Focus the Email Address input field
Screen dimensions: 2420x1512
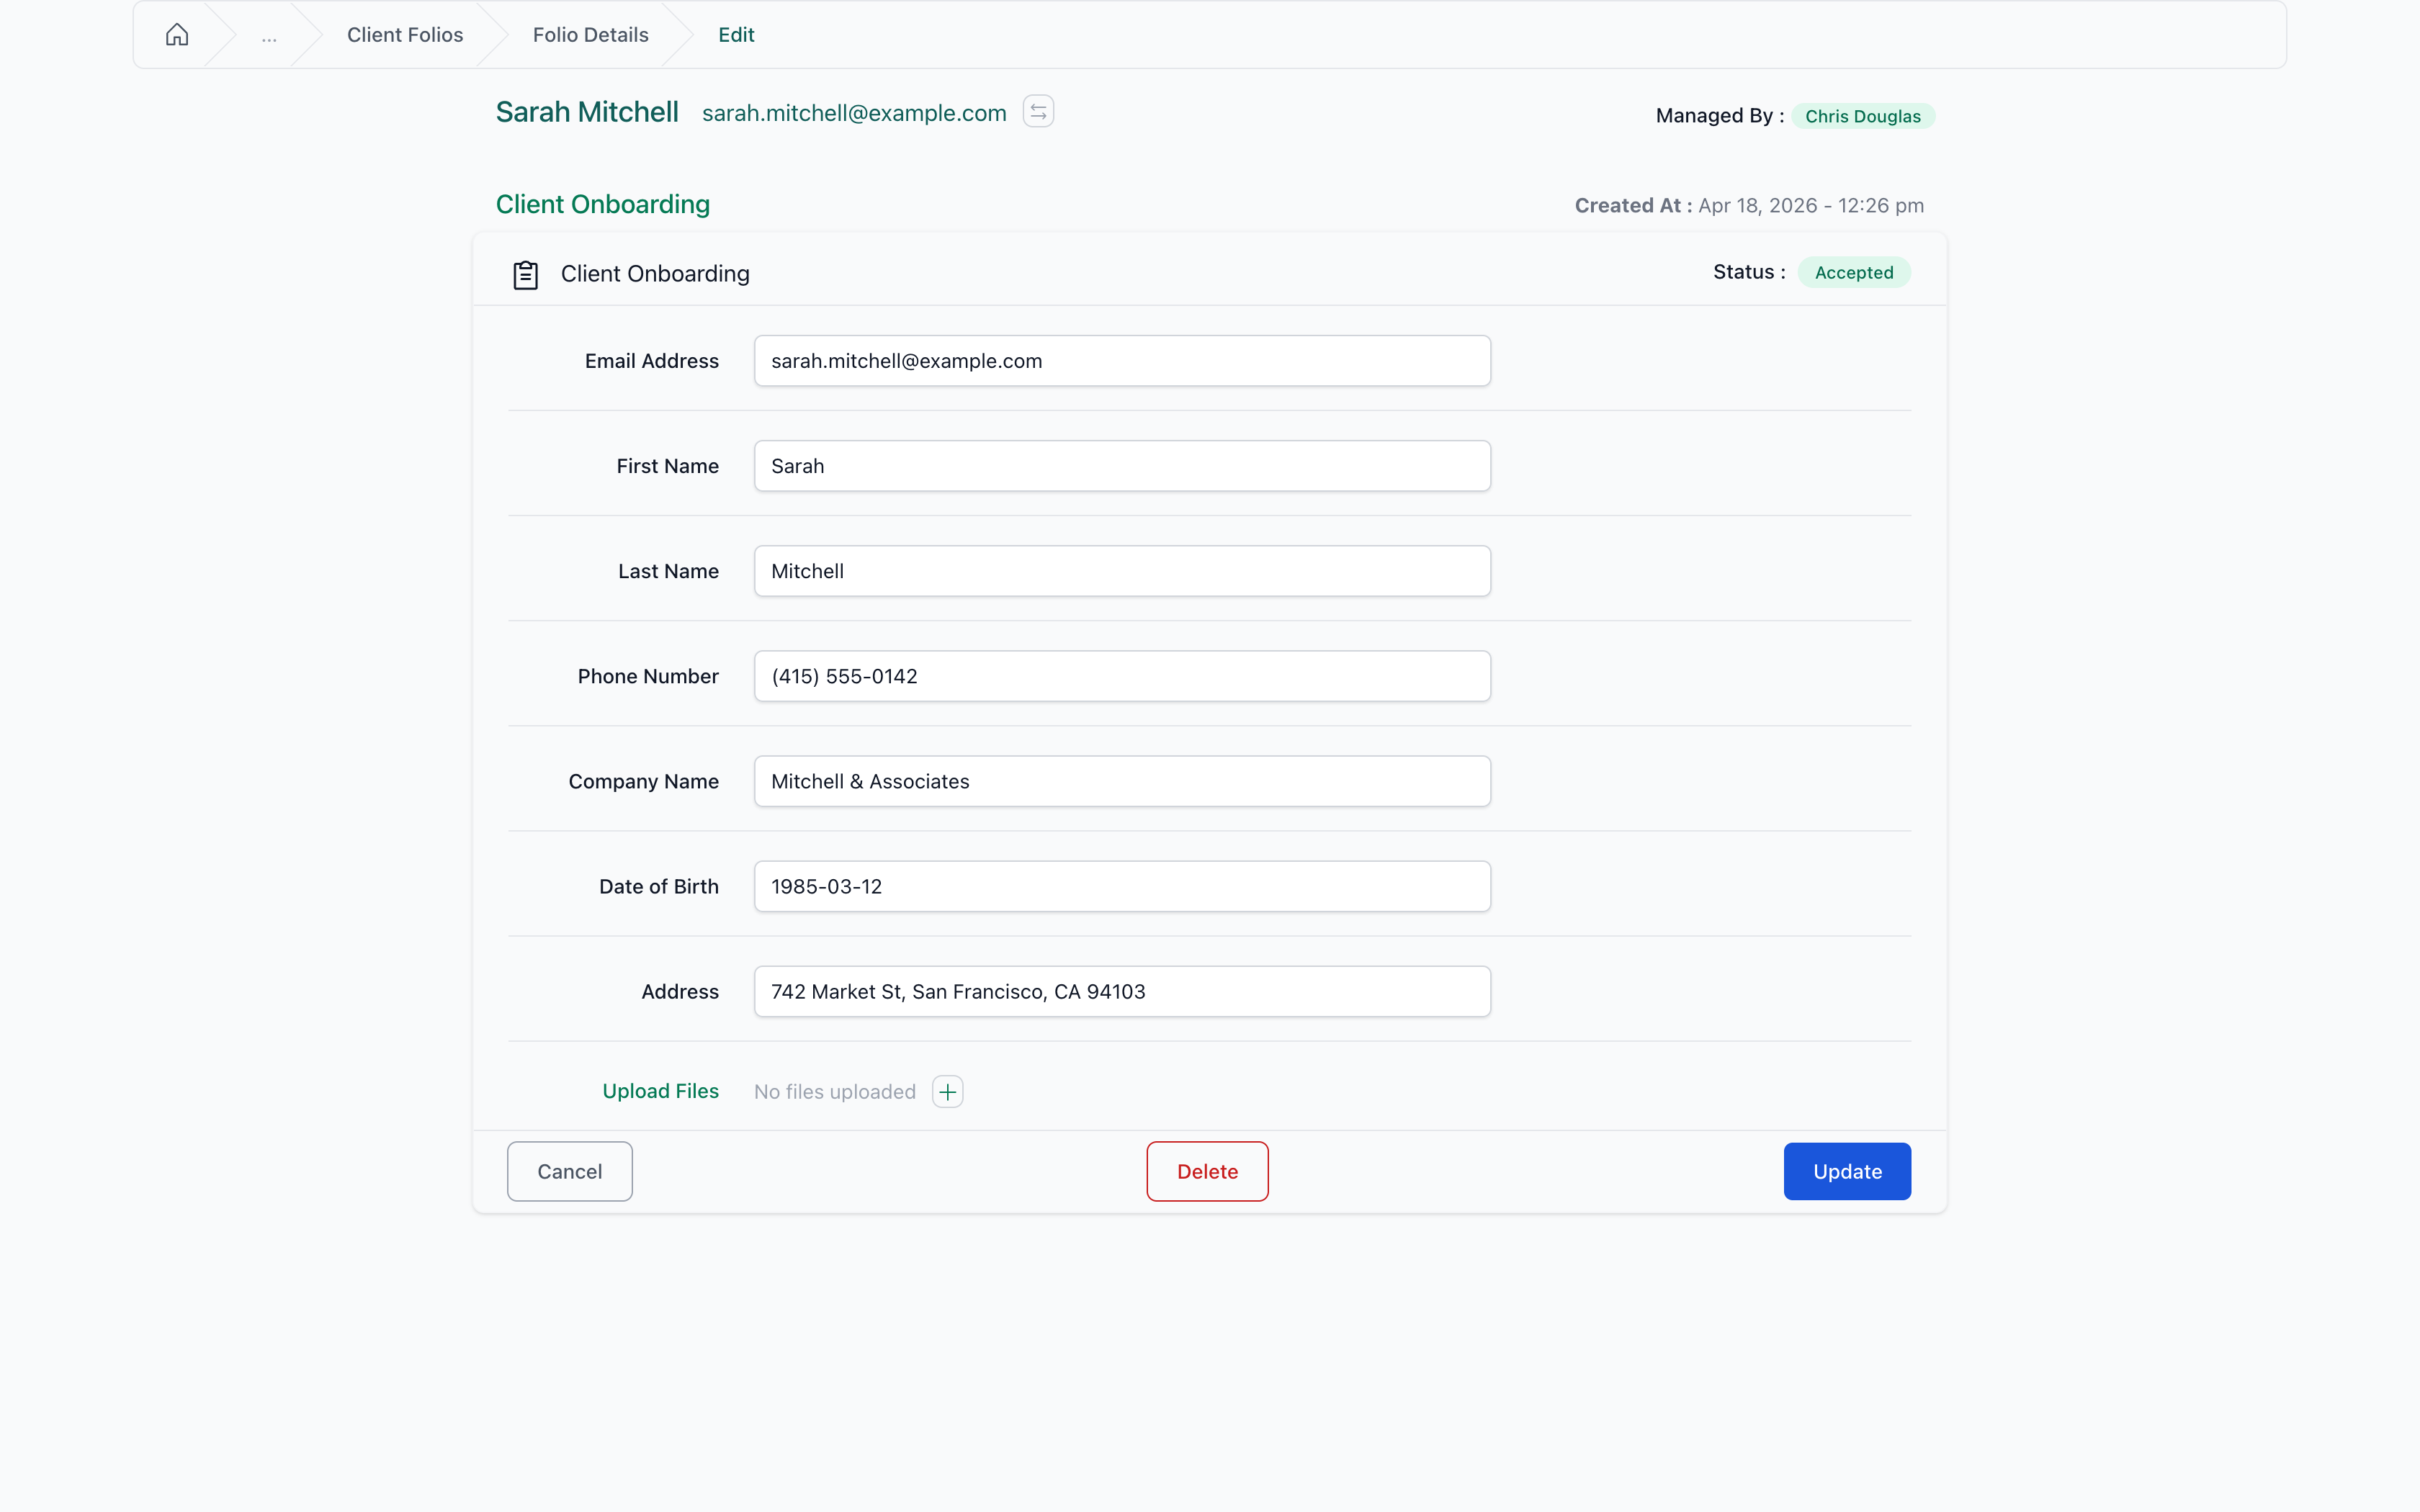[x=1122, y=361]
